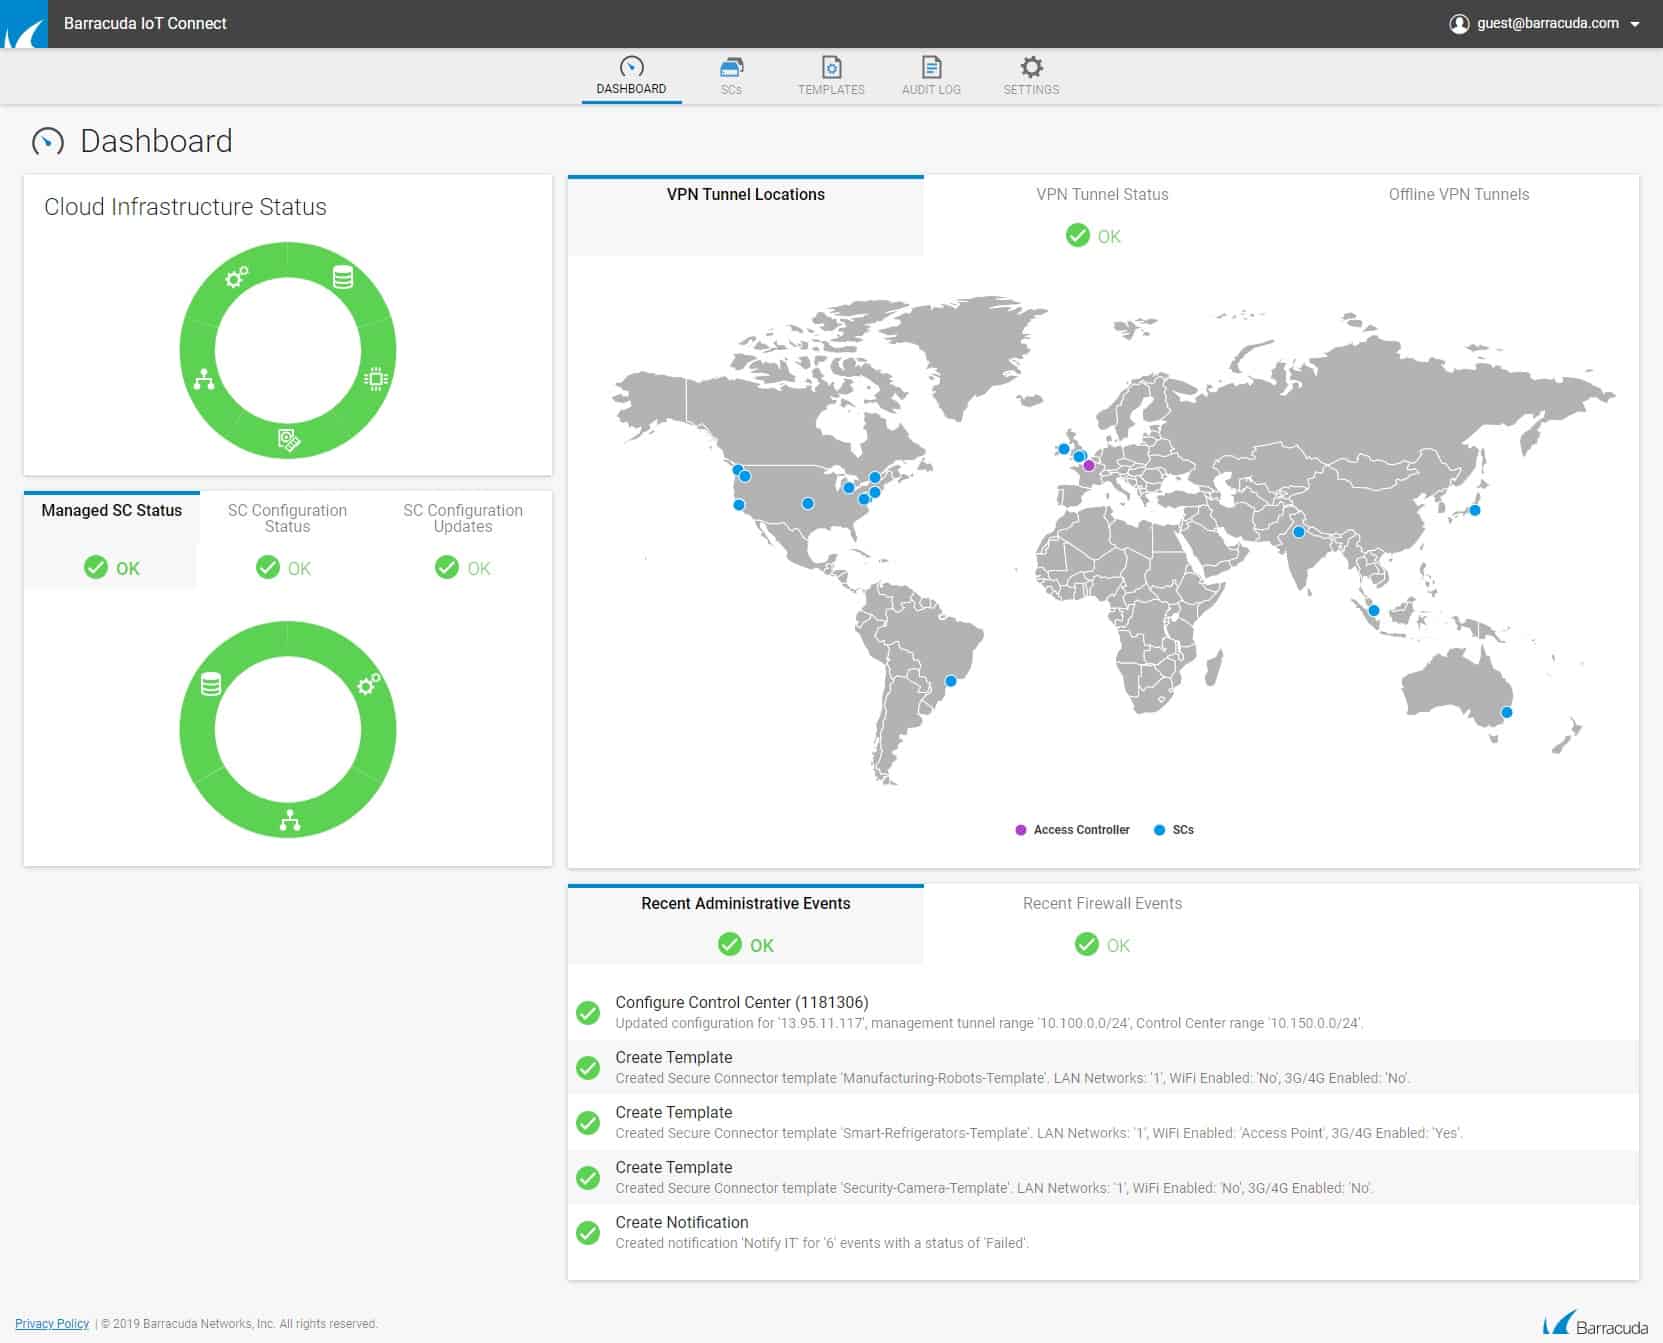
Task: Click green check icon beside Create Notification
Action: click(x=588, y=1232)
